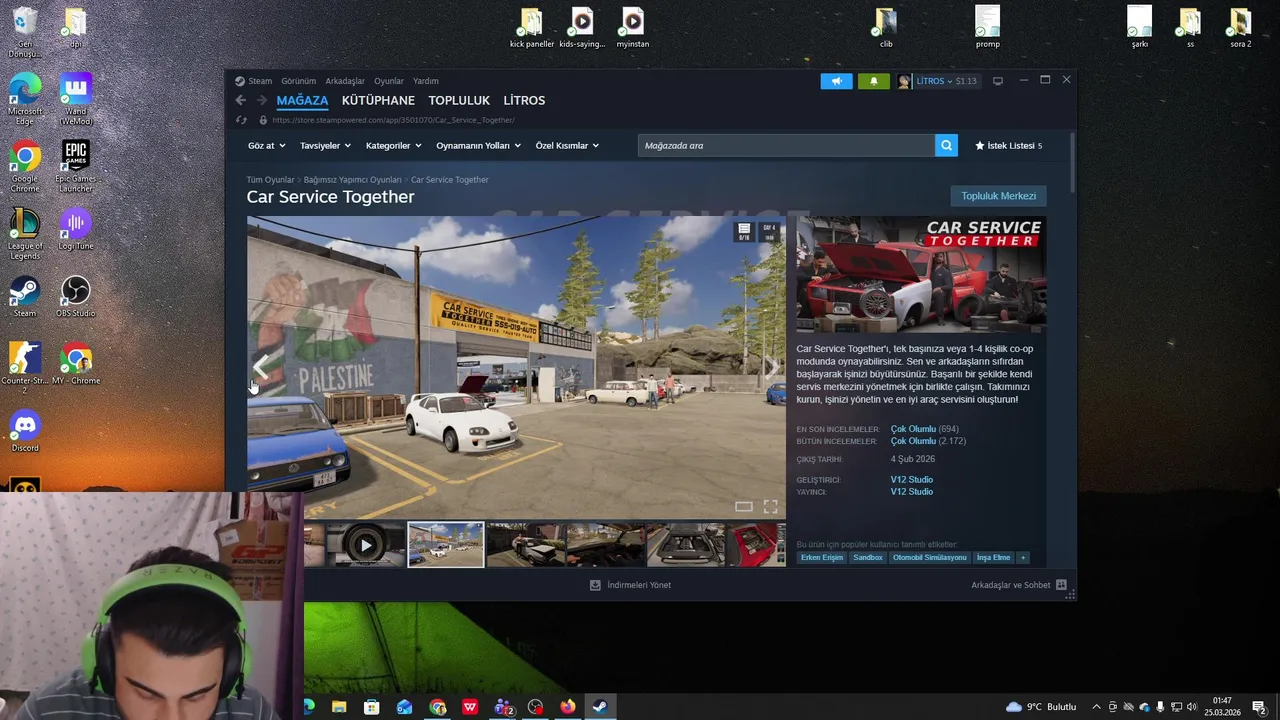Show next screenshot with right arrow
Image resolution: width=1280 pixels, height=720 pixels.
(x=771, y=367)
